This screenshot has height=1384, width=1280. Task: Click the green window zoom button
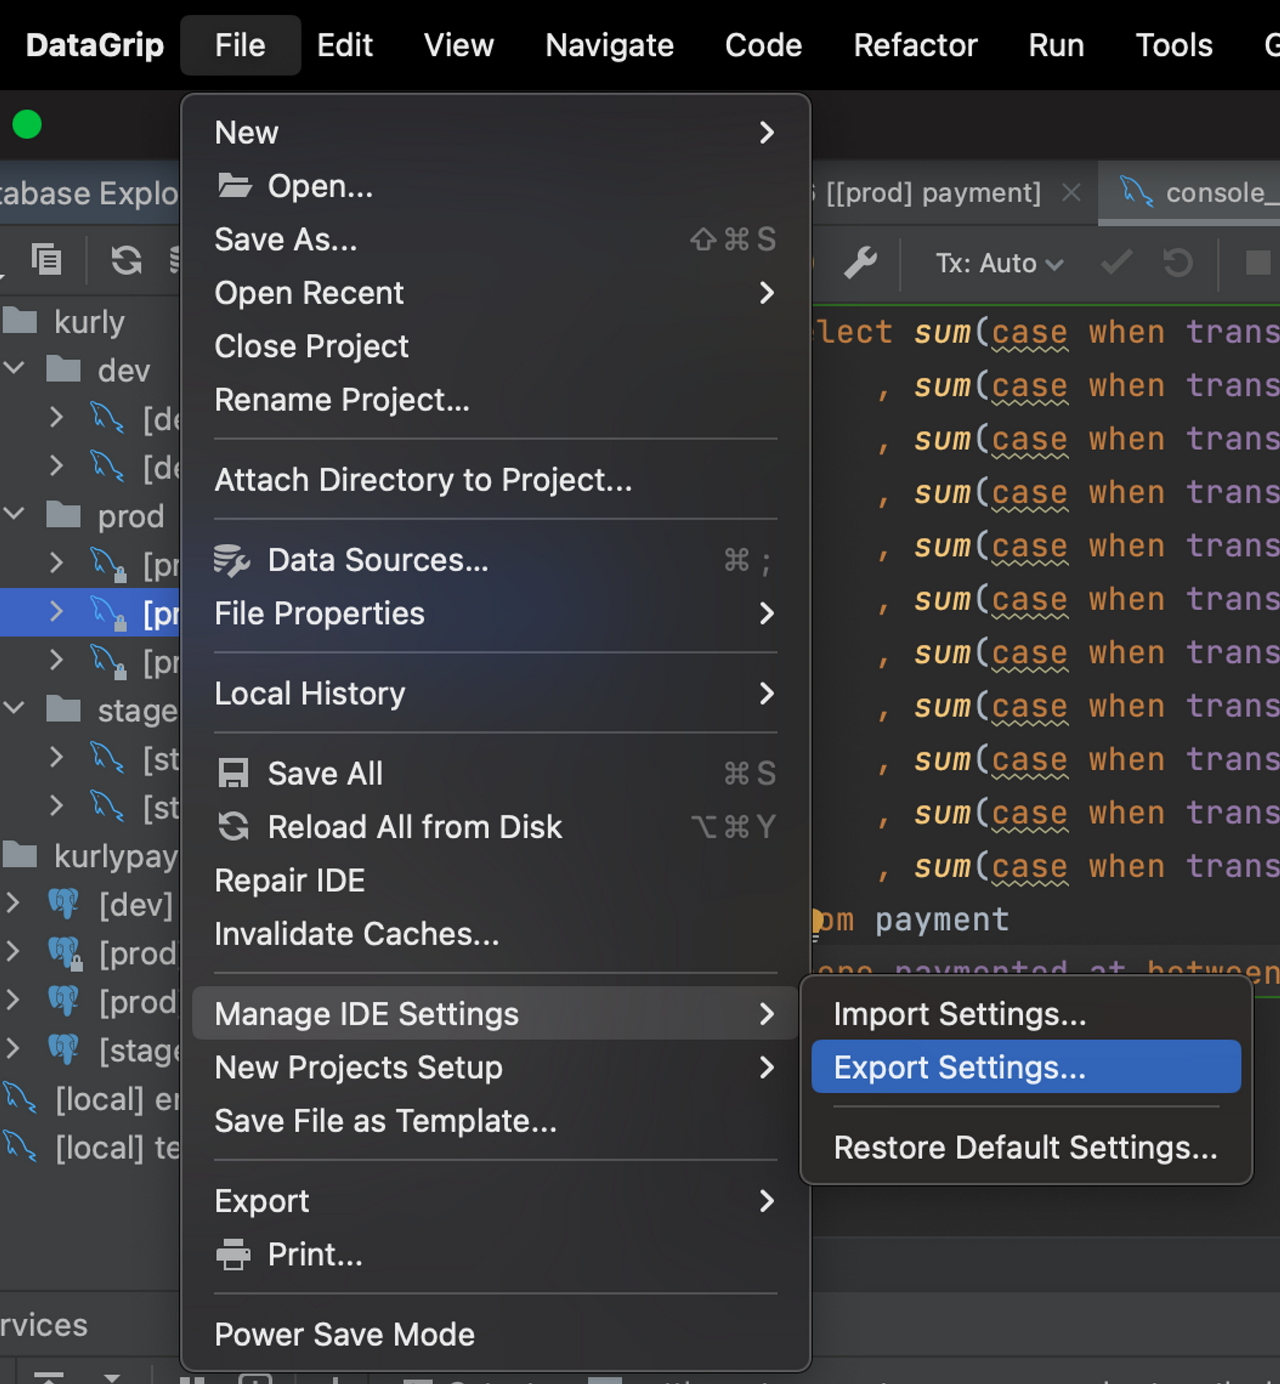(x=27, y=125)
